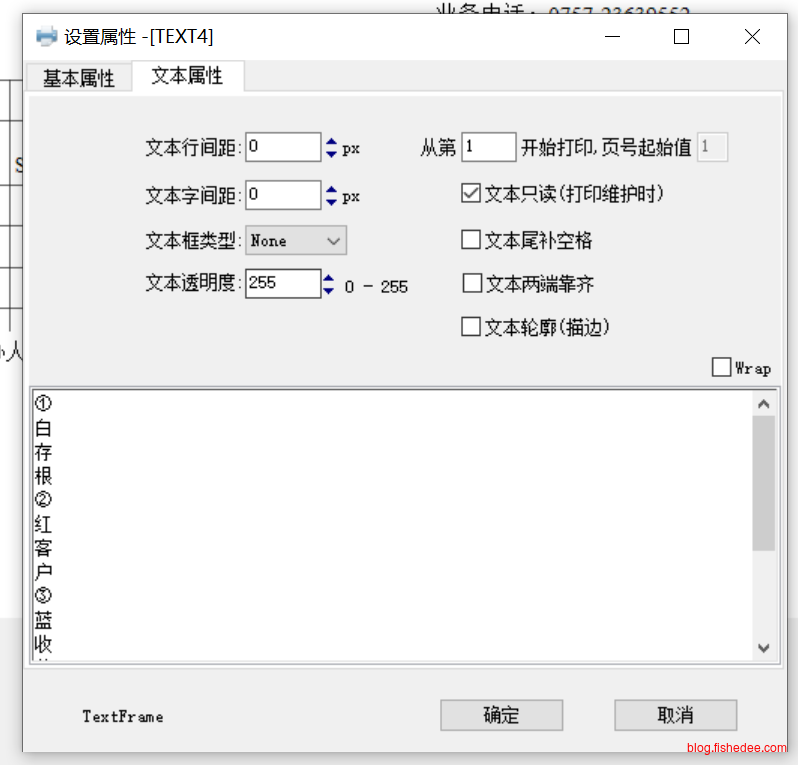This screenshot has height=765, width=798.
Task: Decrease the 文本行间距 value with down arrow
Action: pyautogui.click(x=331, y=154)
